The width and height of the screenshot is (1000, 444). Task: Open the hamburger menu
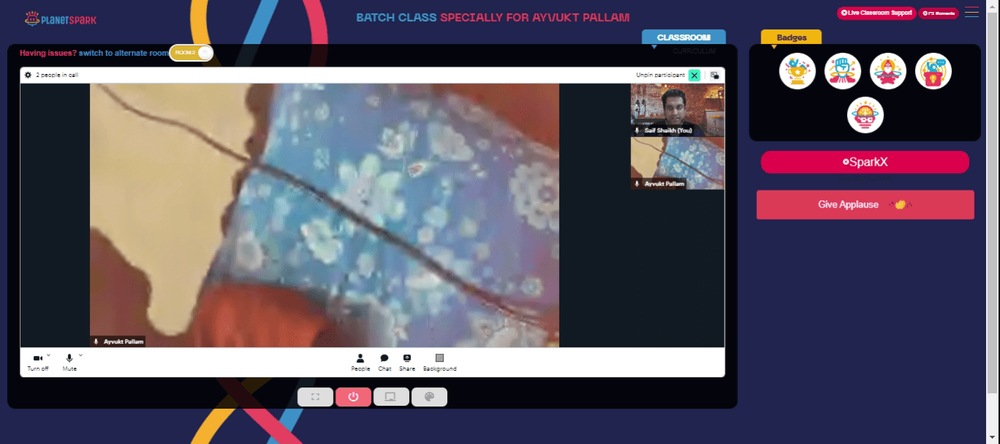click(x=971, y=12)
